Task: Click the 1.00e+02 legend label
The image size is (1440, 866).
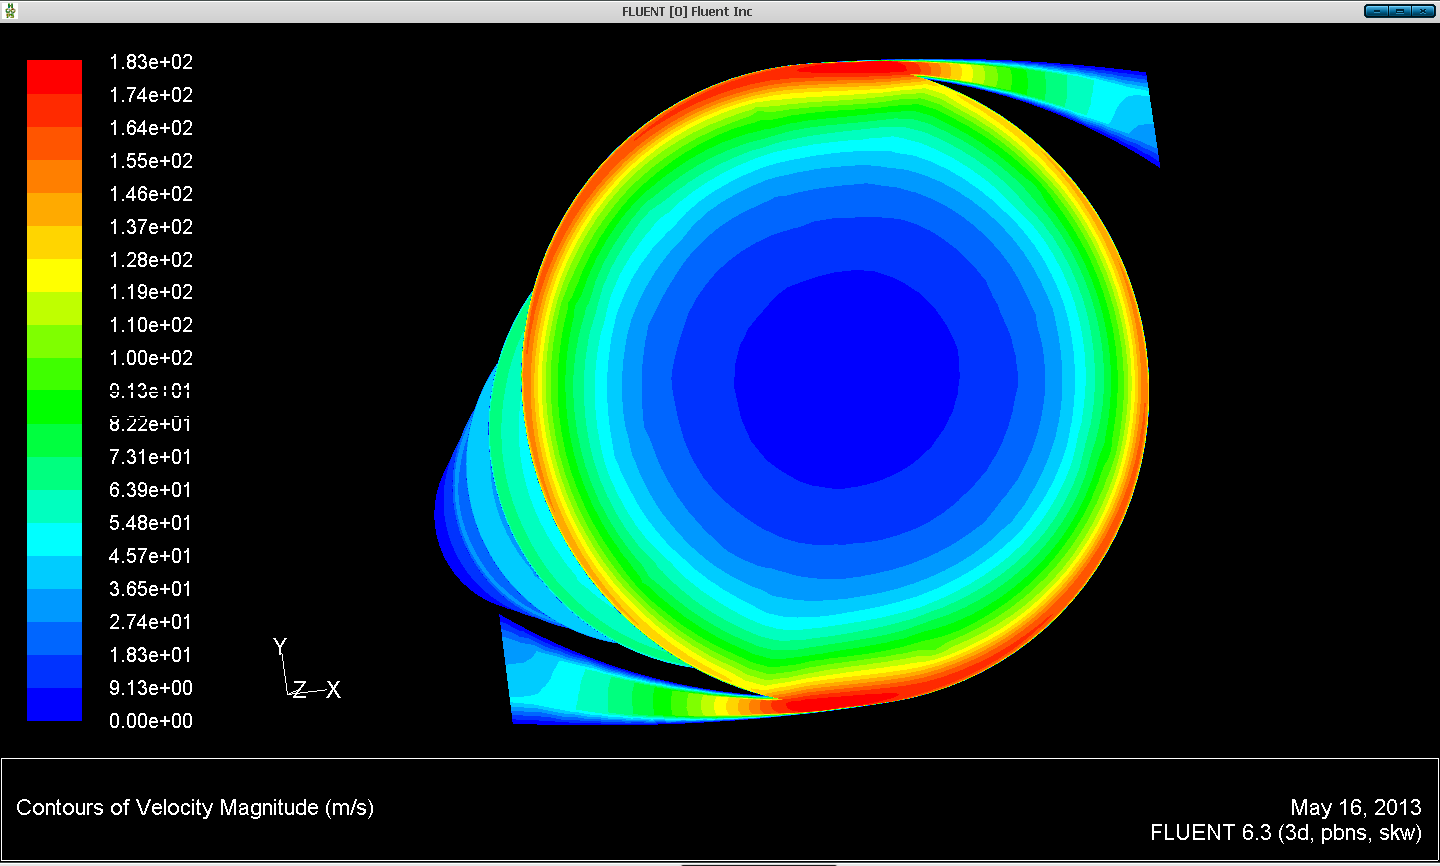Action: point(151,358)
